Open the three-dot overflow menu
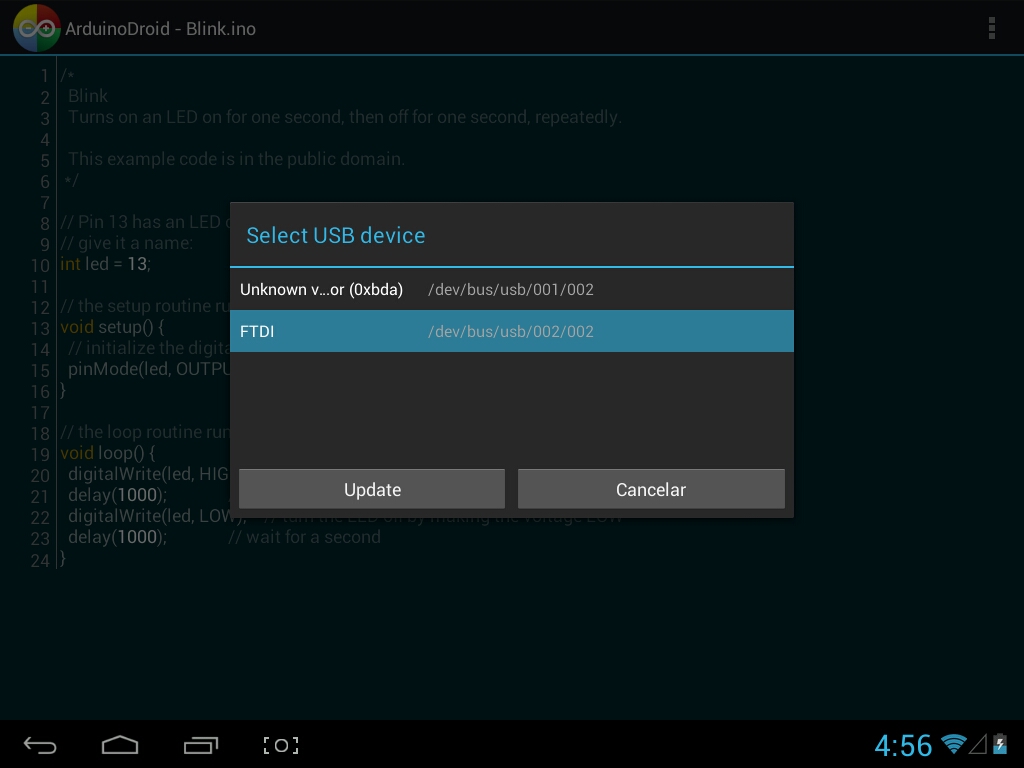This screenshot has height=768, width=1024. (991, 28)
